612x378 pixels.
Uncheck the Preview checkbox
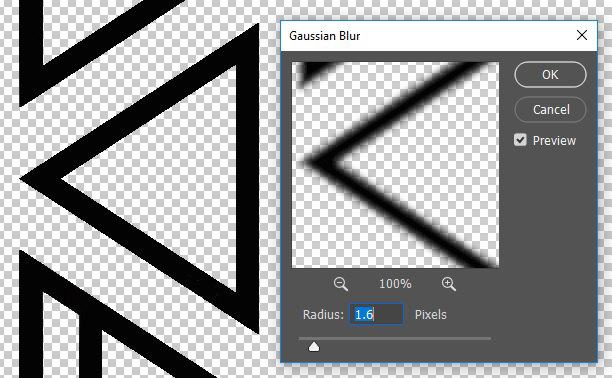tap(520, 140)
